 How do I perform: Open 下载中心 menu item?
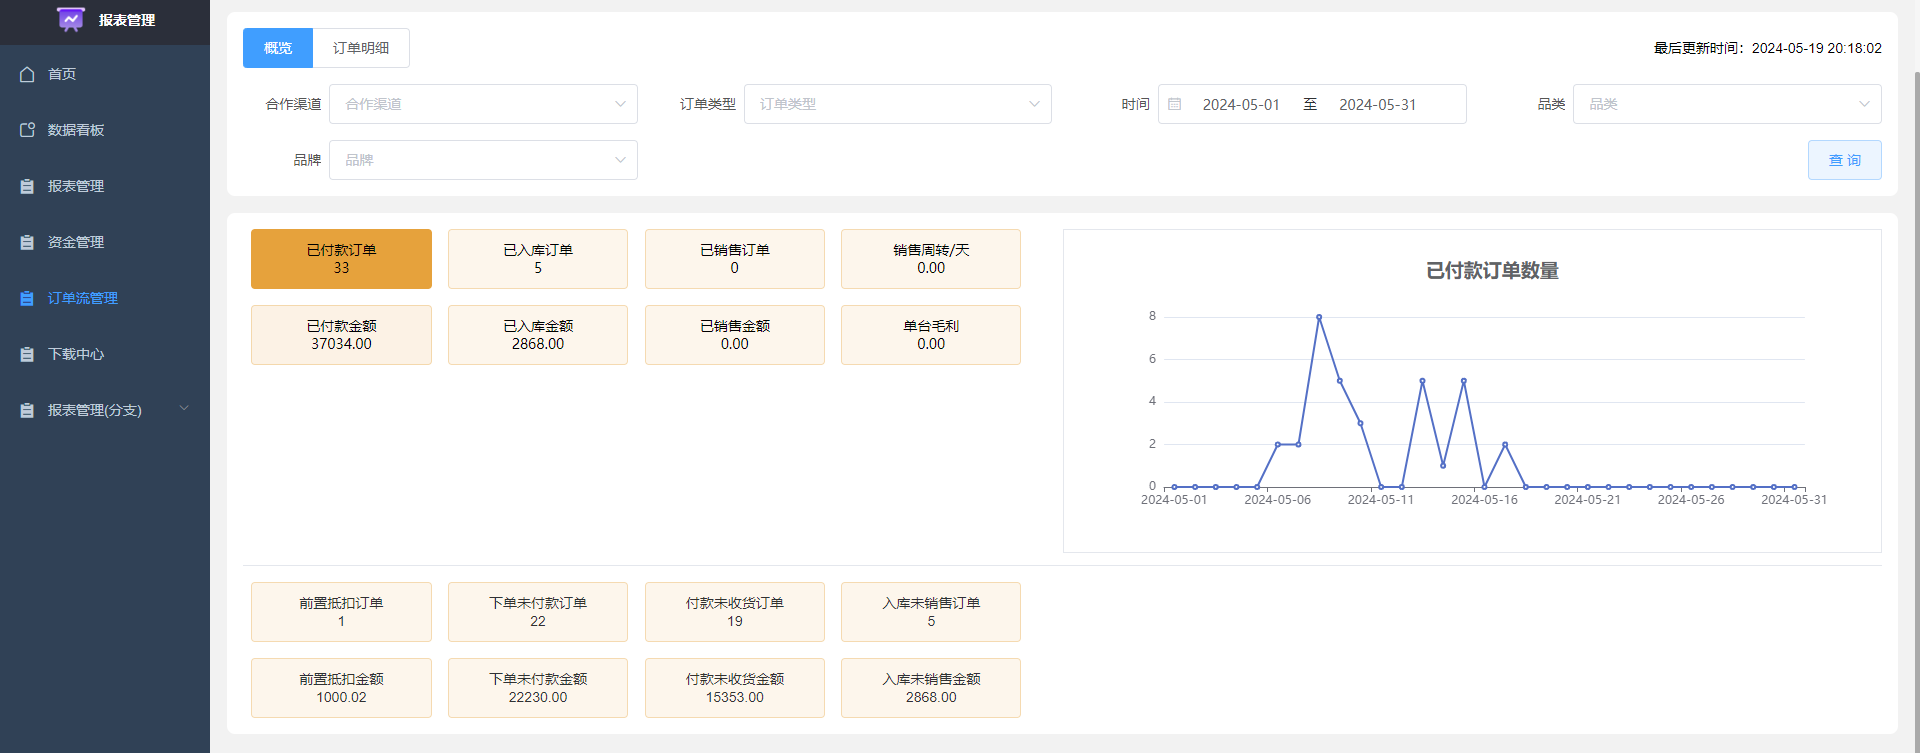[x=105, y=354]
